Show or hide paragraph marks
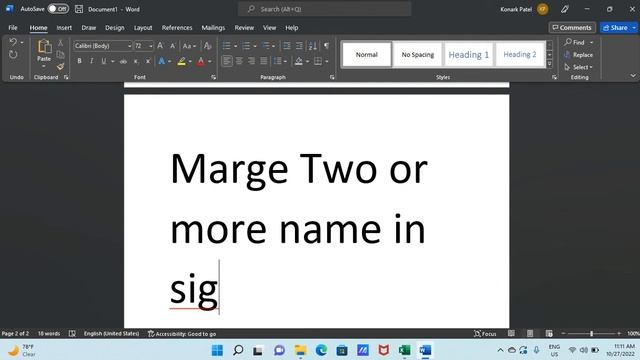 327,46
